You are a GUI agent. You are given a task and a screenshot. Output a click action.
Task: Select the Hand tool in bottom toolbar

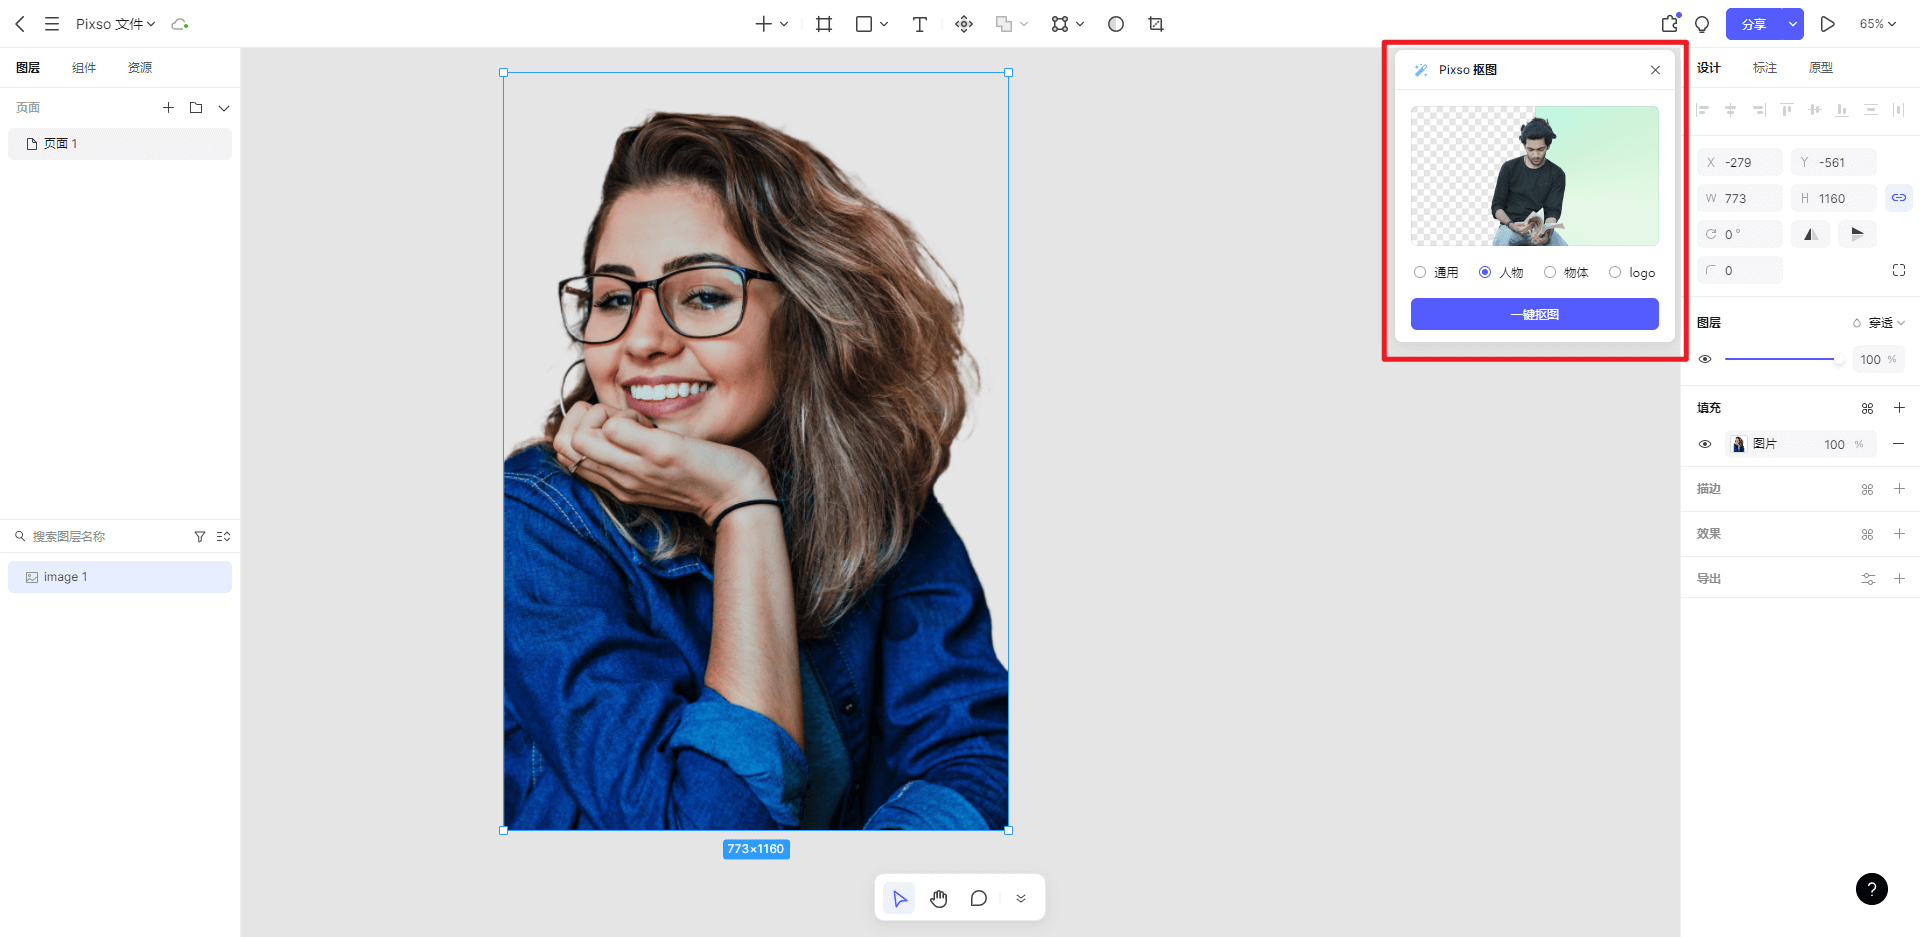tap(938, 898)
